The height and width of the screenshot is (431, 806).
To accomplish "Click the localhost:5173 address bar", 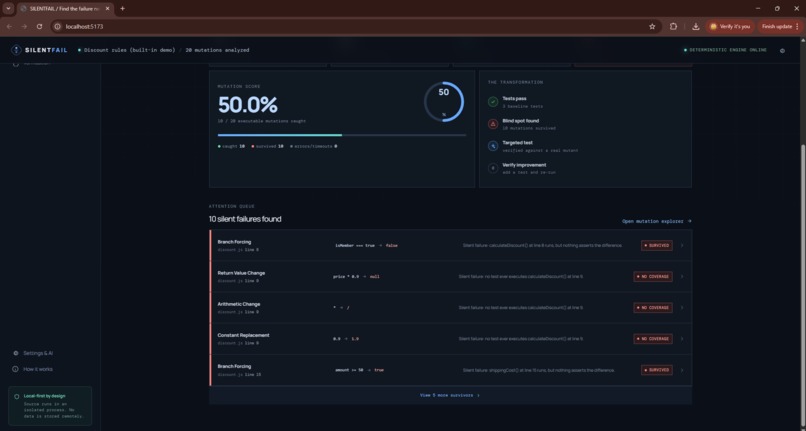I will pos(355,27).
